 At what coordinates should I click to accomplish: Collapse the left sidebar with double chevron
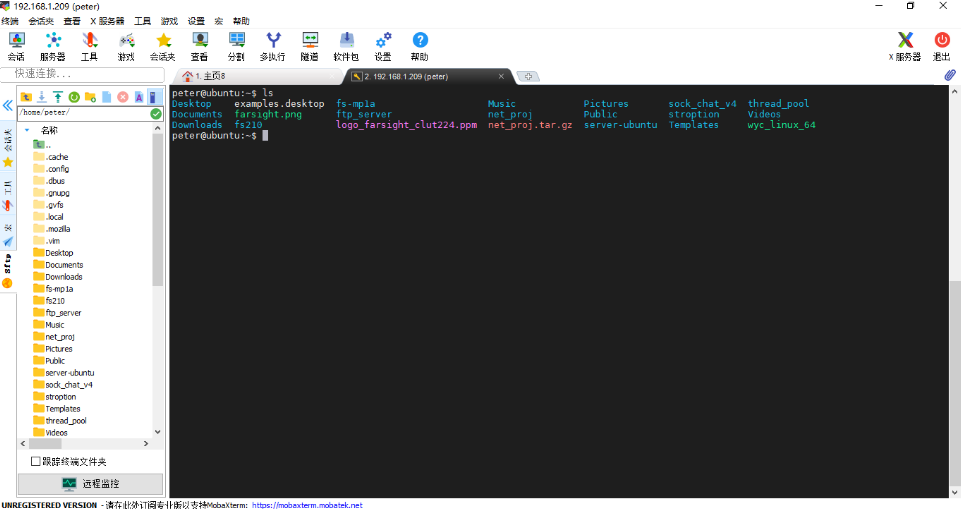[x=7, y=105]
